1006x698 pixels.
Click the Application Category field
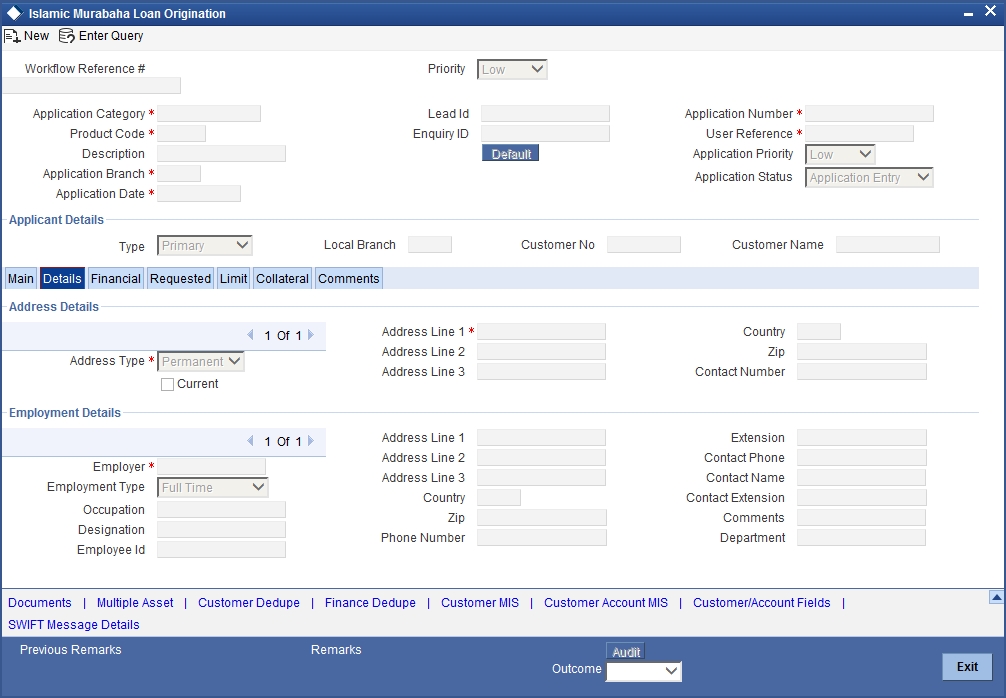point(209,114)
